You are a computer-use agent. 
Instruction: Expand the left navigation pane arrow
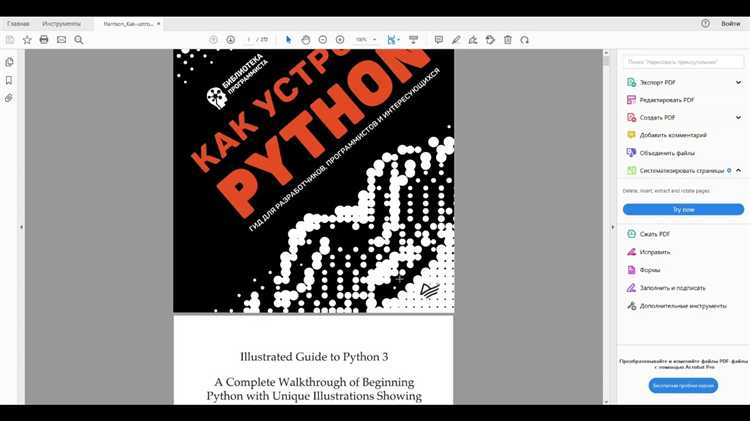pos(21,227)
